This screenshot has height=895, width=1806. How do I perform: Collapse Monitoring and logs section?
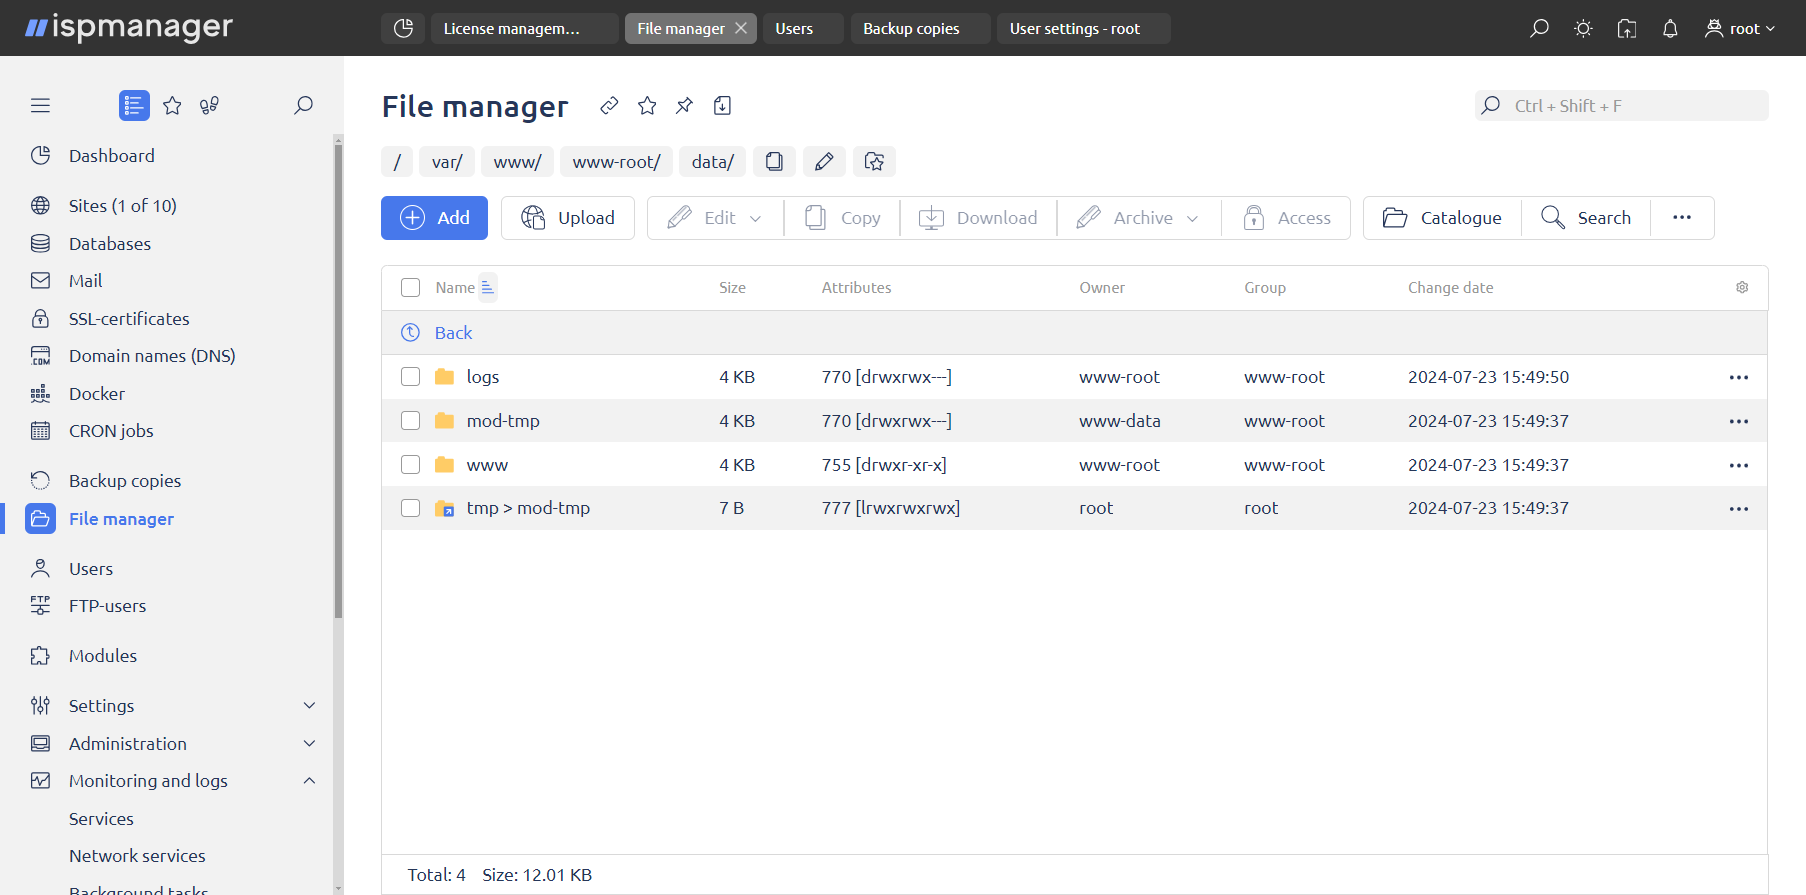coord(309,781)
